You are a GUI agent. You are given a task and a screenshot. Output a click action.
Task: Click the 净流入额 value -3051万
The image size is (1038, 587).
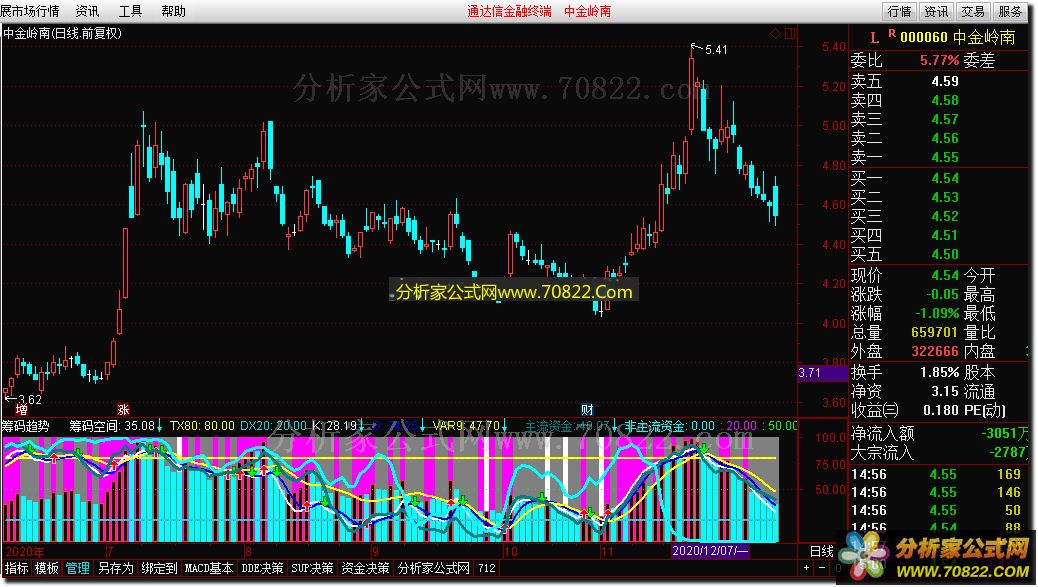click(x=1006, y=433)
